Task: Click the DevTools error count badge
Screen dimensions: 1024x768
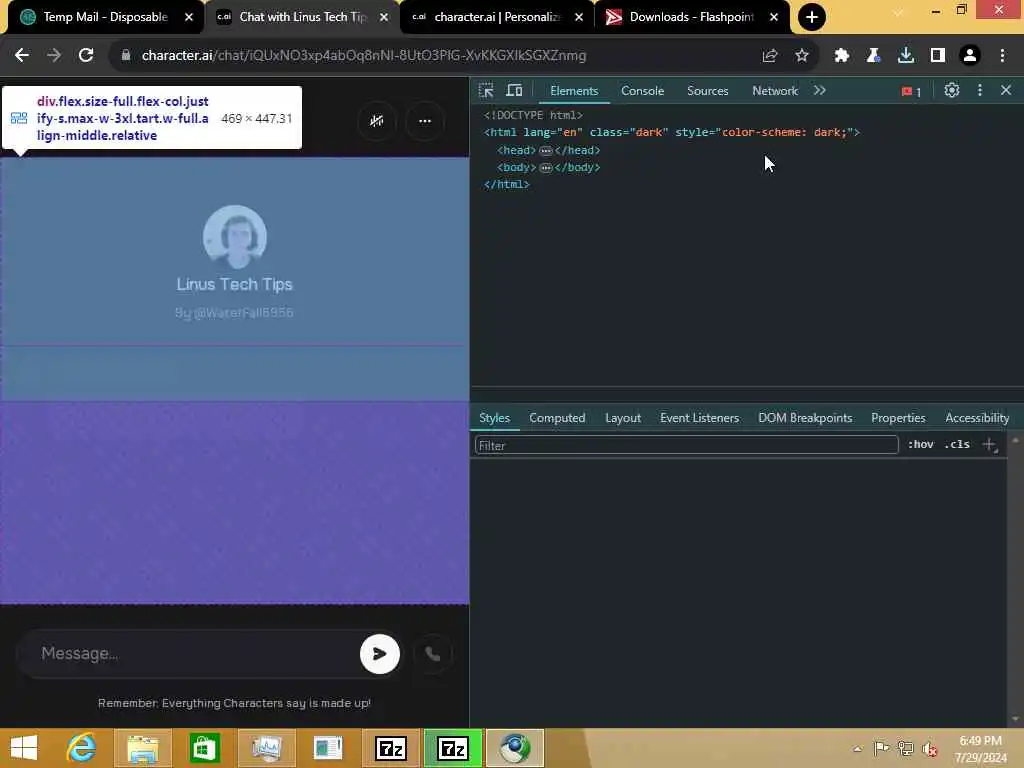Action: coord(911,91)
